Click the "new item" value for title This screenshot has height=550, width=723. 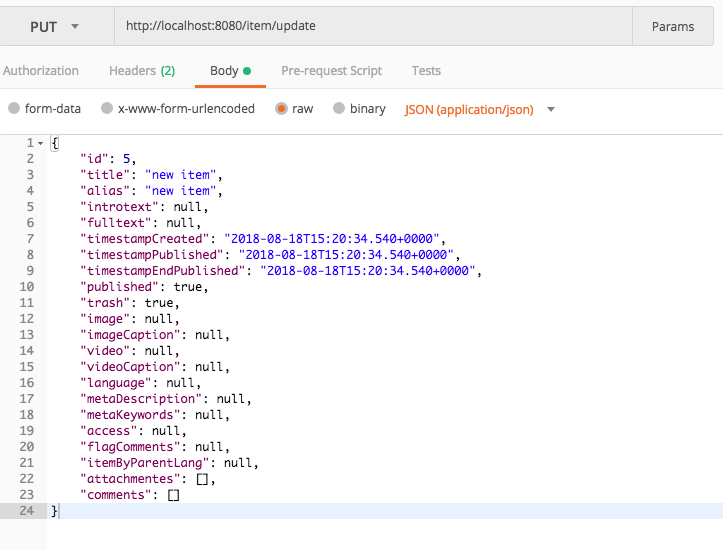(x=180, y=175)
